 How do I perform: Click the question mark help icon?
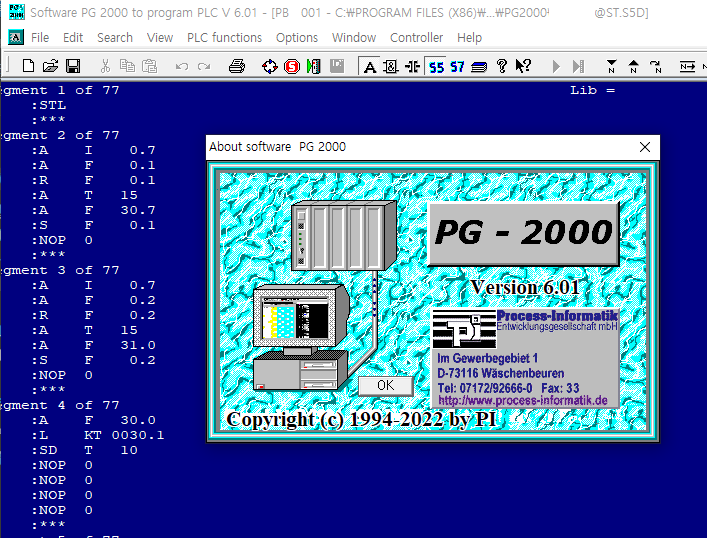point(501,67)
